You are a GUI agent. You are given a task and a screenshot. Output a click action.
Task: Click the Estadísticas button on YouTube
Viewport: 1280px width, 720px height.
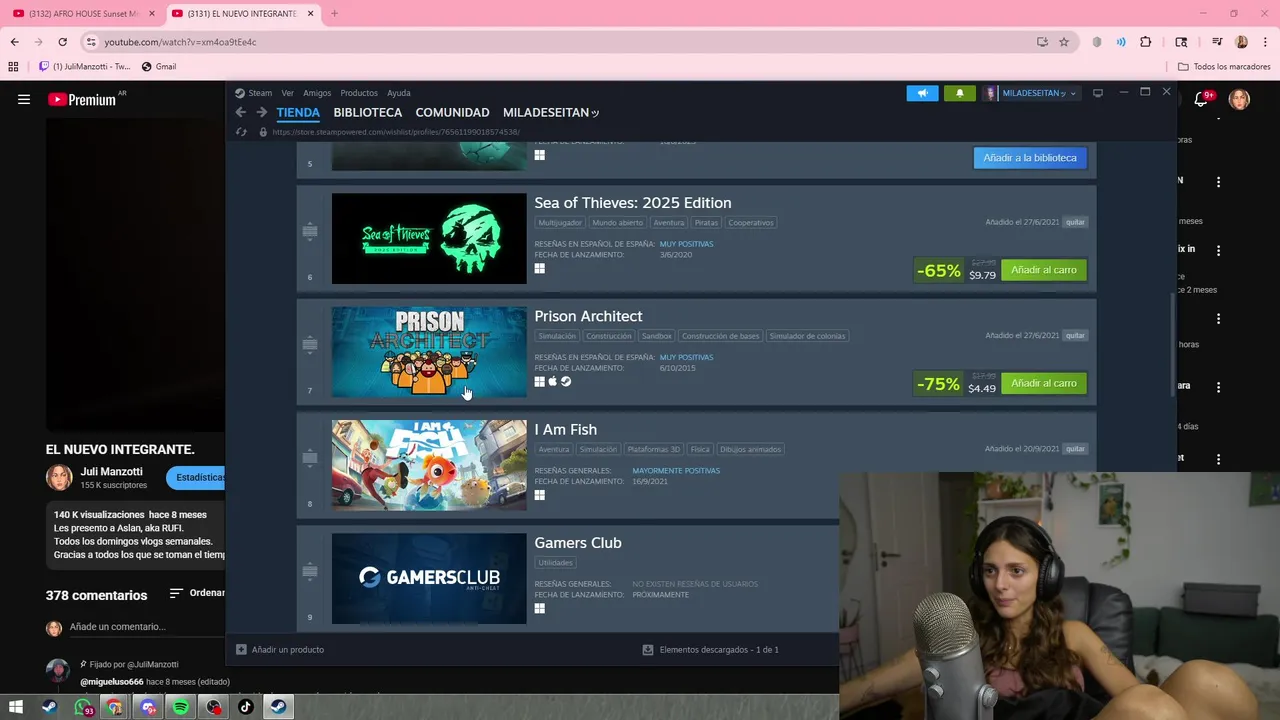coord(198,478)
